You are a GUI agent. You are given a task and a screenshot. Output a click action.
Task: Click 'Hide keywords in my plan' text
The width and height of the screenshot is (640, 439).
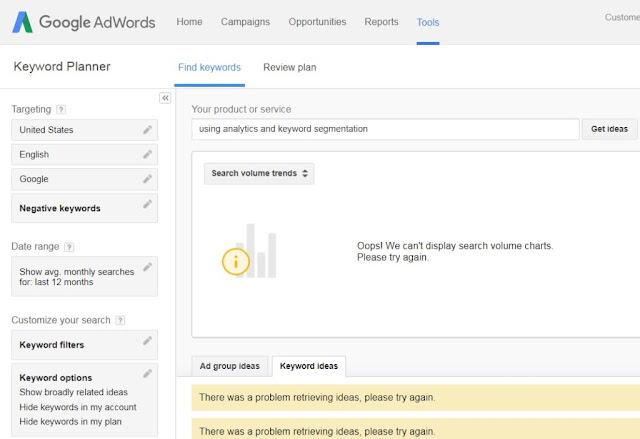click(71, 421)
